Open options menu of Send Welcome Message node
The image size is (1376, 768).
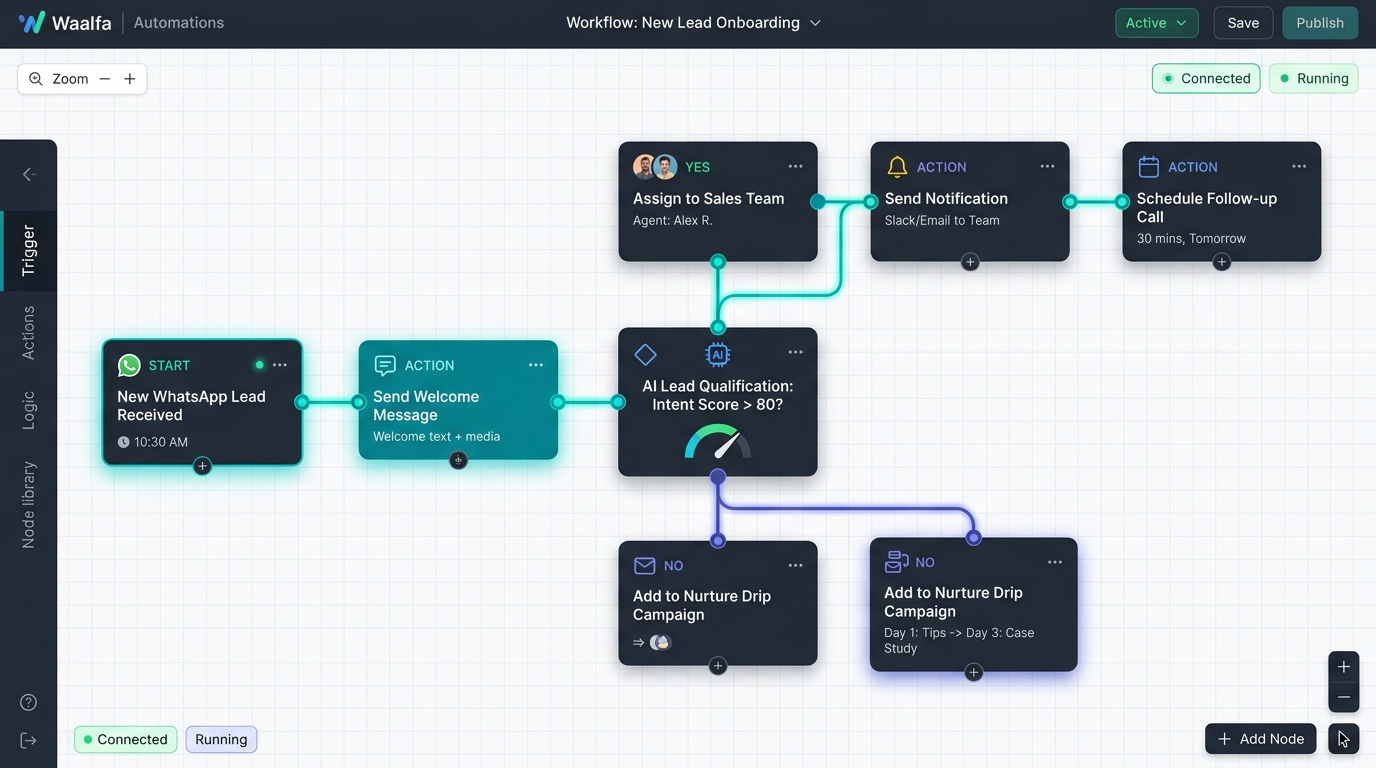pyautogui.click(x=536, y=365)
